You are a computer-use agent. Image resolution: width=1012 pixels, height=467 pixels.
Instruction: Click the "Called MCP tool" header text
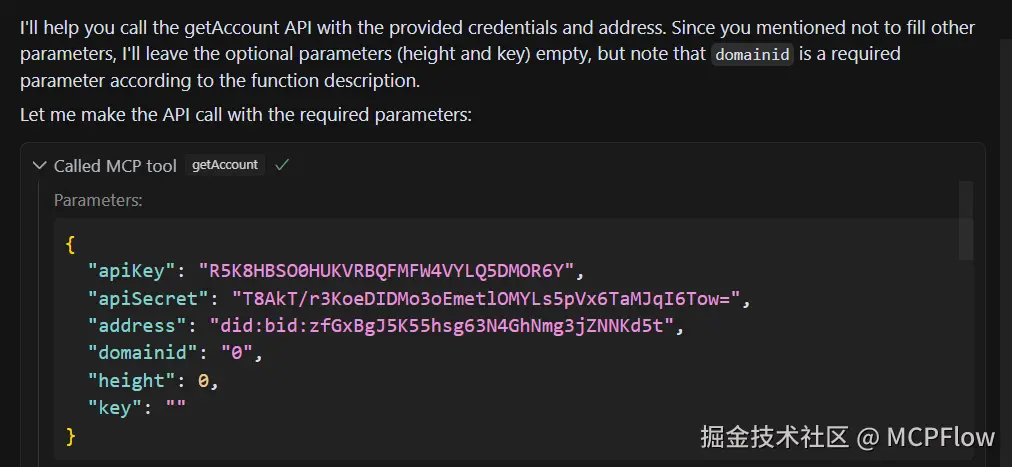tap(115, 166)
